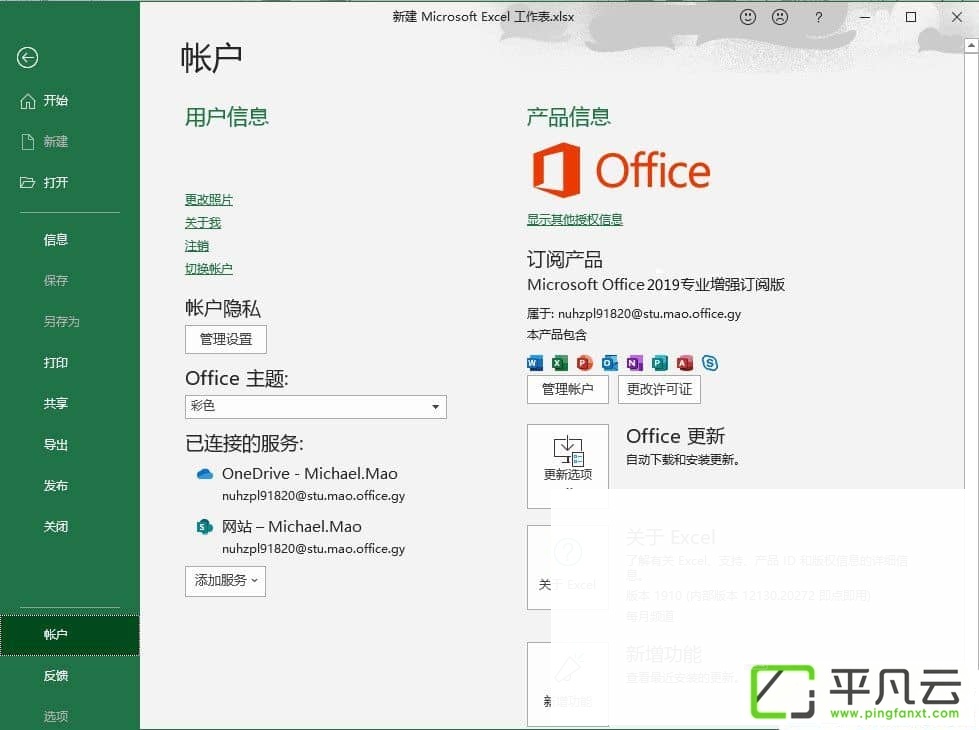Click the smiley face feedback icon
The image size is (979, 730).
(x=747, y=17)
